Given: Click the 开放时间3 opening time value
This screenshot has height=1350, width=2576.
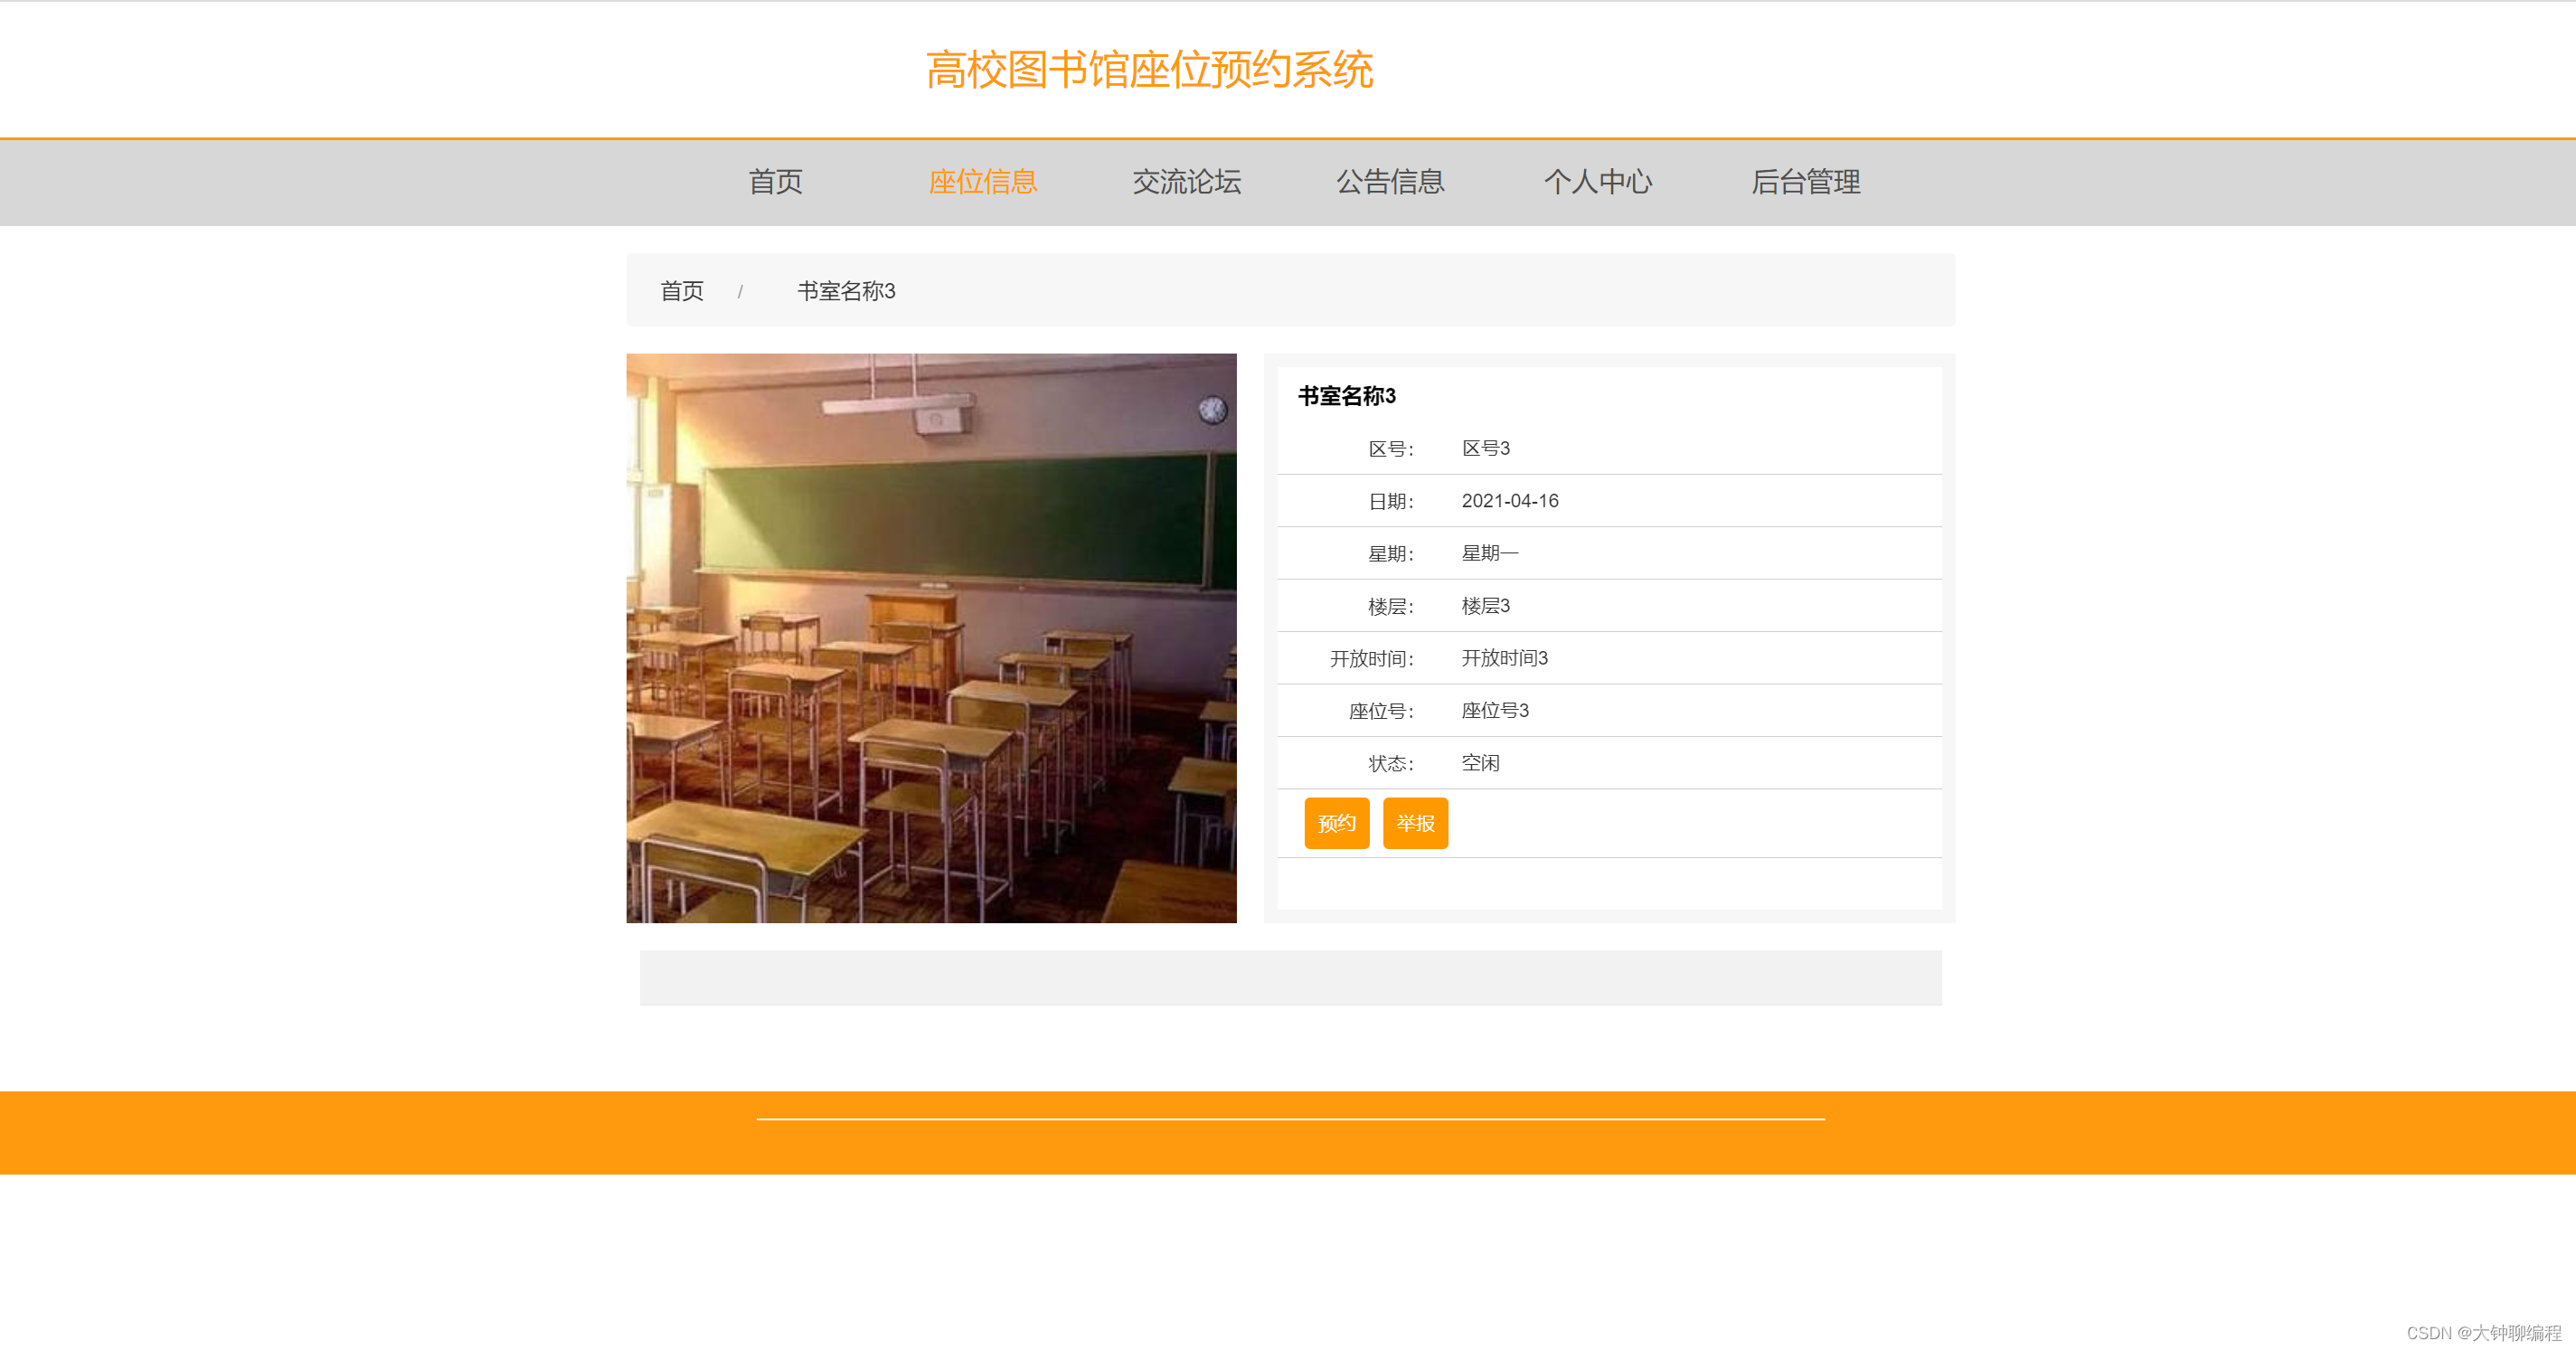Looking at the screenshot, I should 1504,658.
